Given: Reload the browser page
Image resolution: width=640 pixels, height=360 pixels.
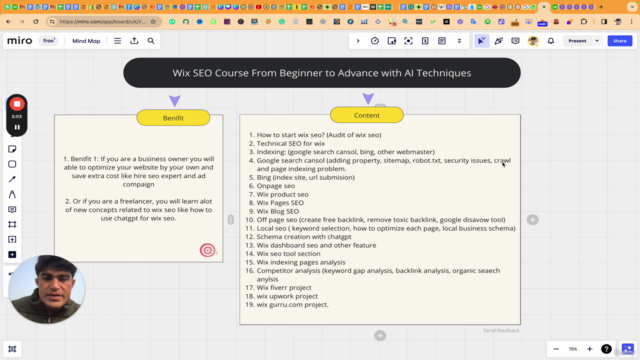Looking at the screenshot, I should tap(36, 22).
